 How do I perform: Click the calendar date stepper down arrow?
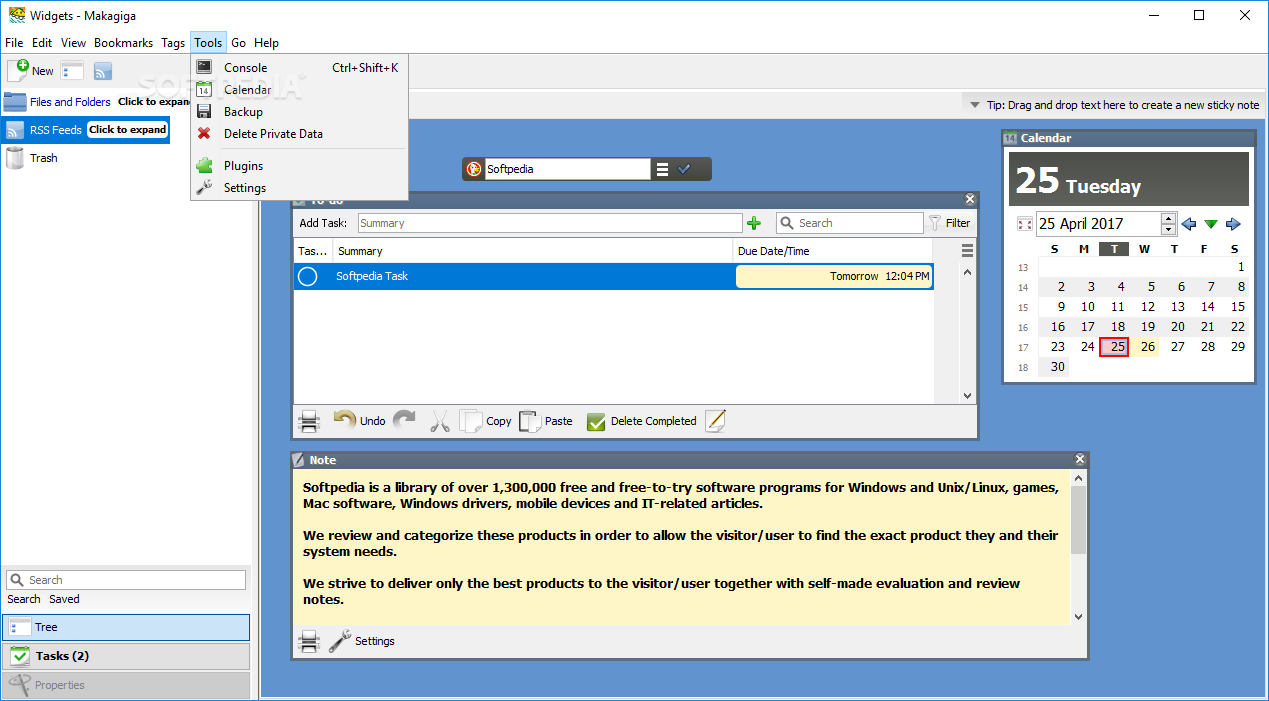click(1169, 229)
